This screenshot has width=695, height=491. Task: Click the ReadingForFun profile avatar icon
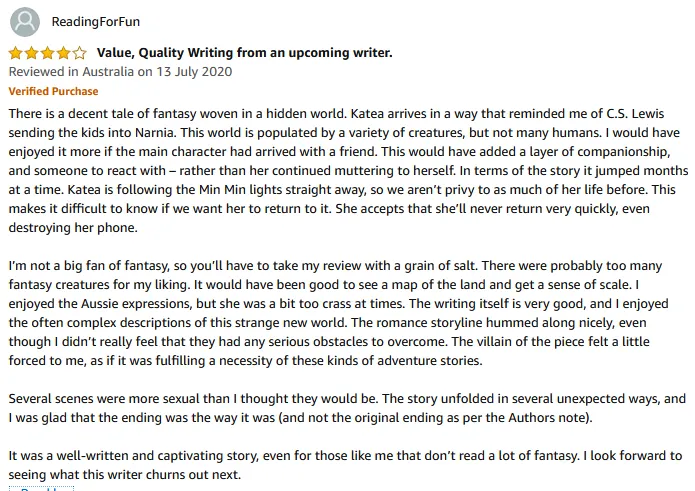pos(25,22)
